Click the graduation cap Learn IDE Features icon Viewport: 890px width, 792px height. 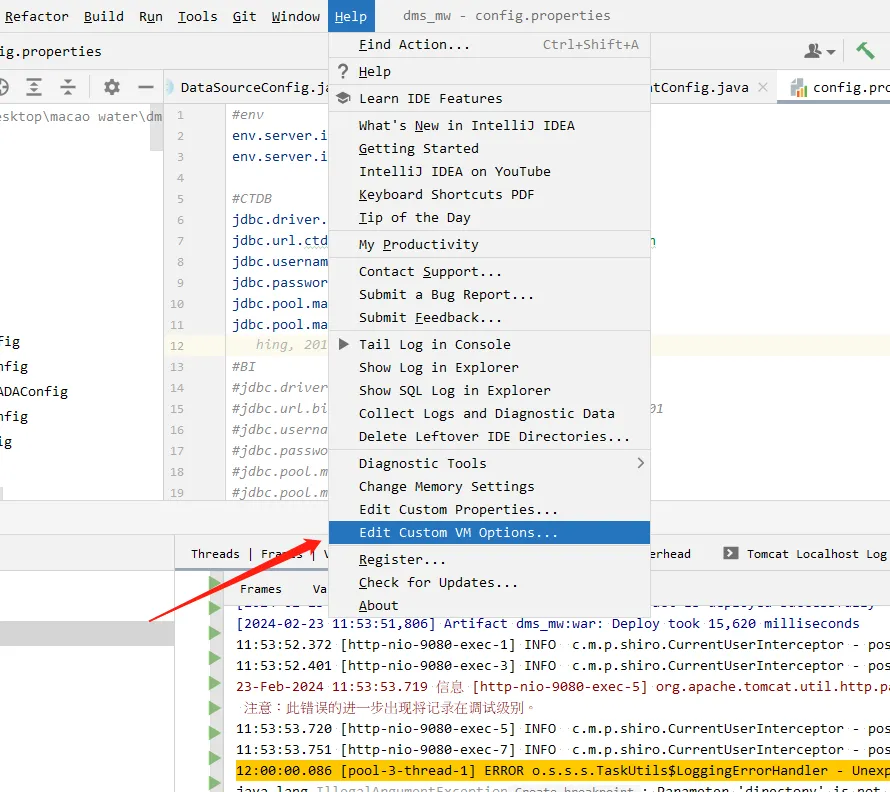[x=343, y=98]
